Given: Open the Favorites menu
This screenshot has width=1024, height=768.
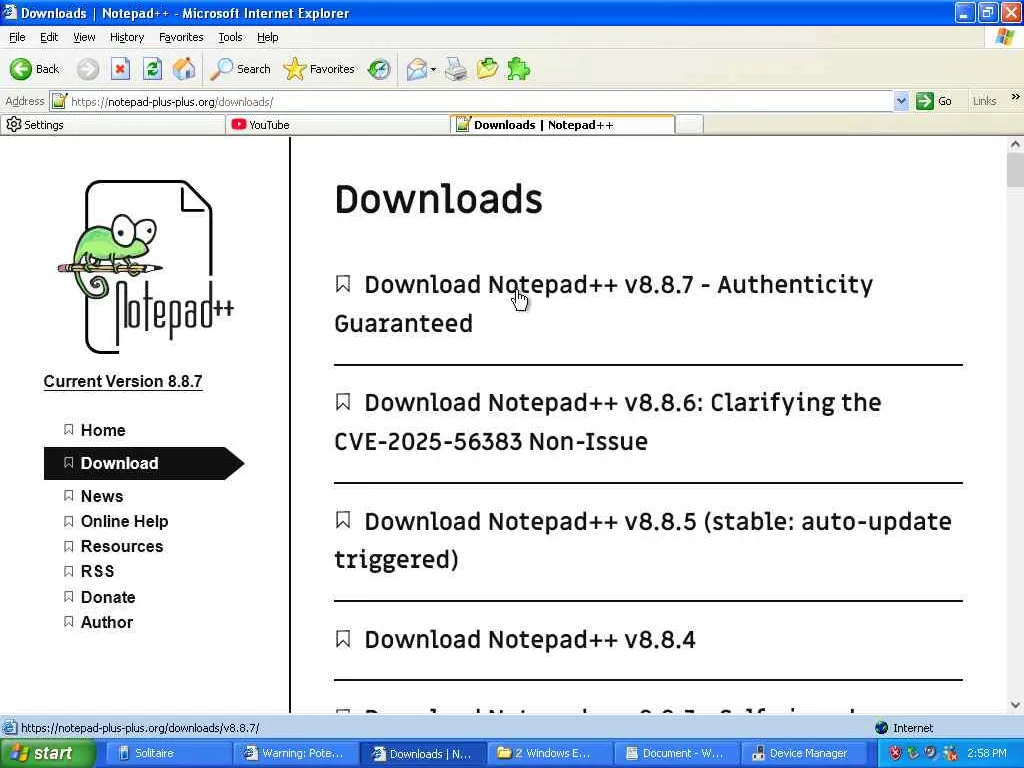Looking at the screenshot, I should point(181,37).
